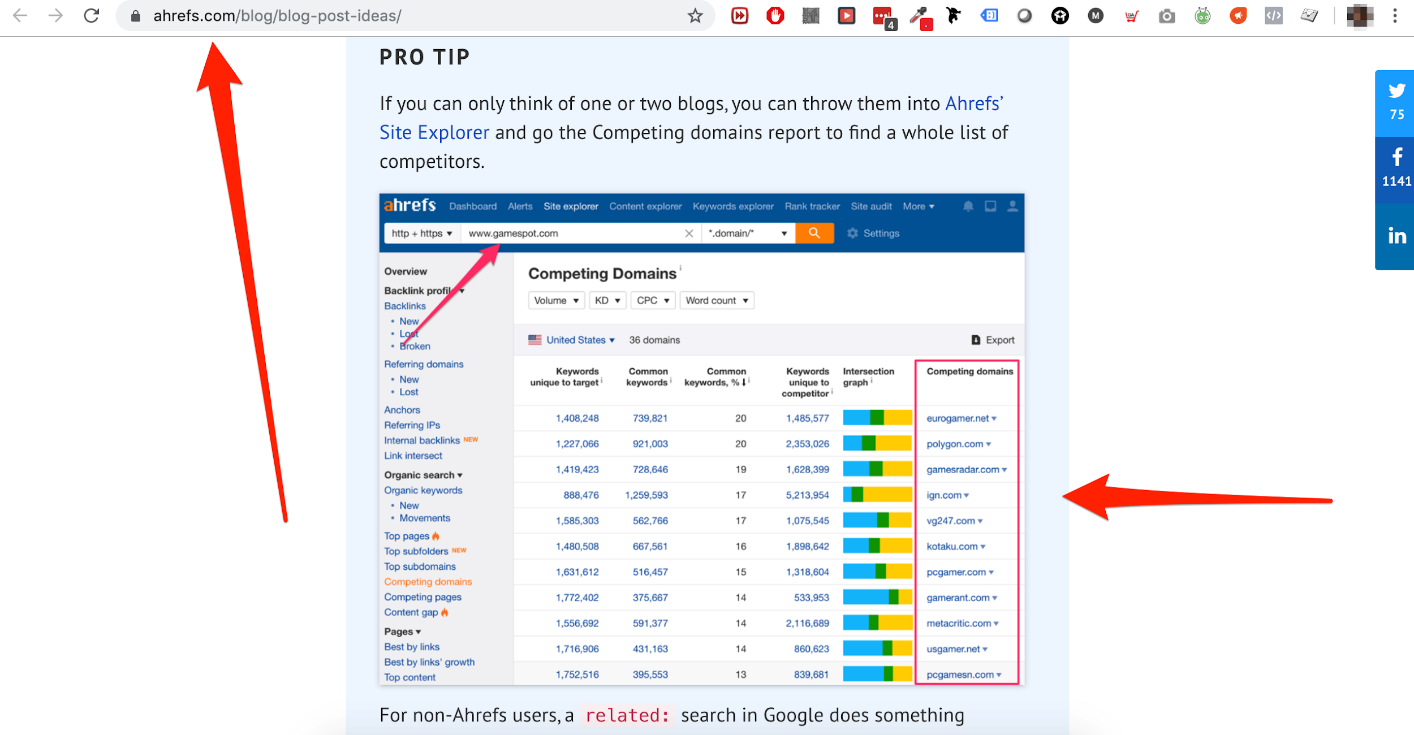This screenshot has height=735, width=1414.
Task: Open the http + https protocol dropdown
Action: [x=422, y=233]
